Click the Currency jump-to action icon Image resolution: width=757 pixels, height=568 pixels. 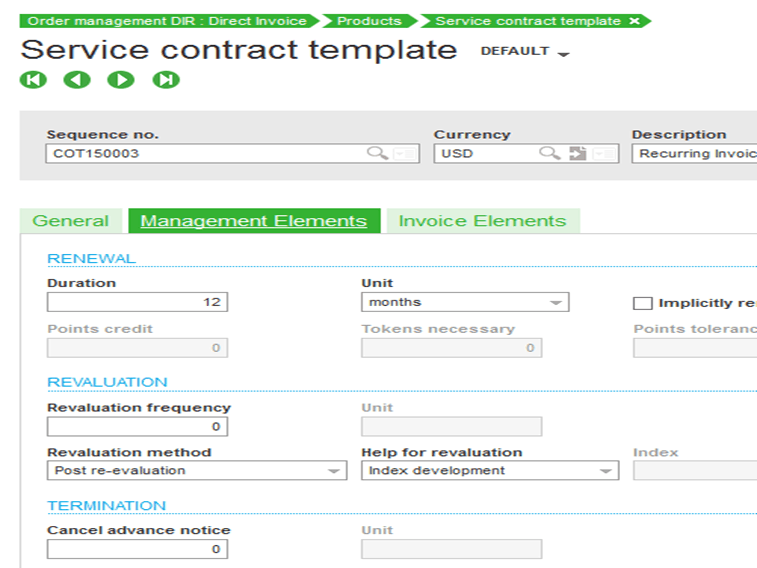click(x=577, y=154)
